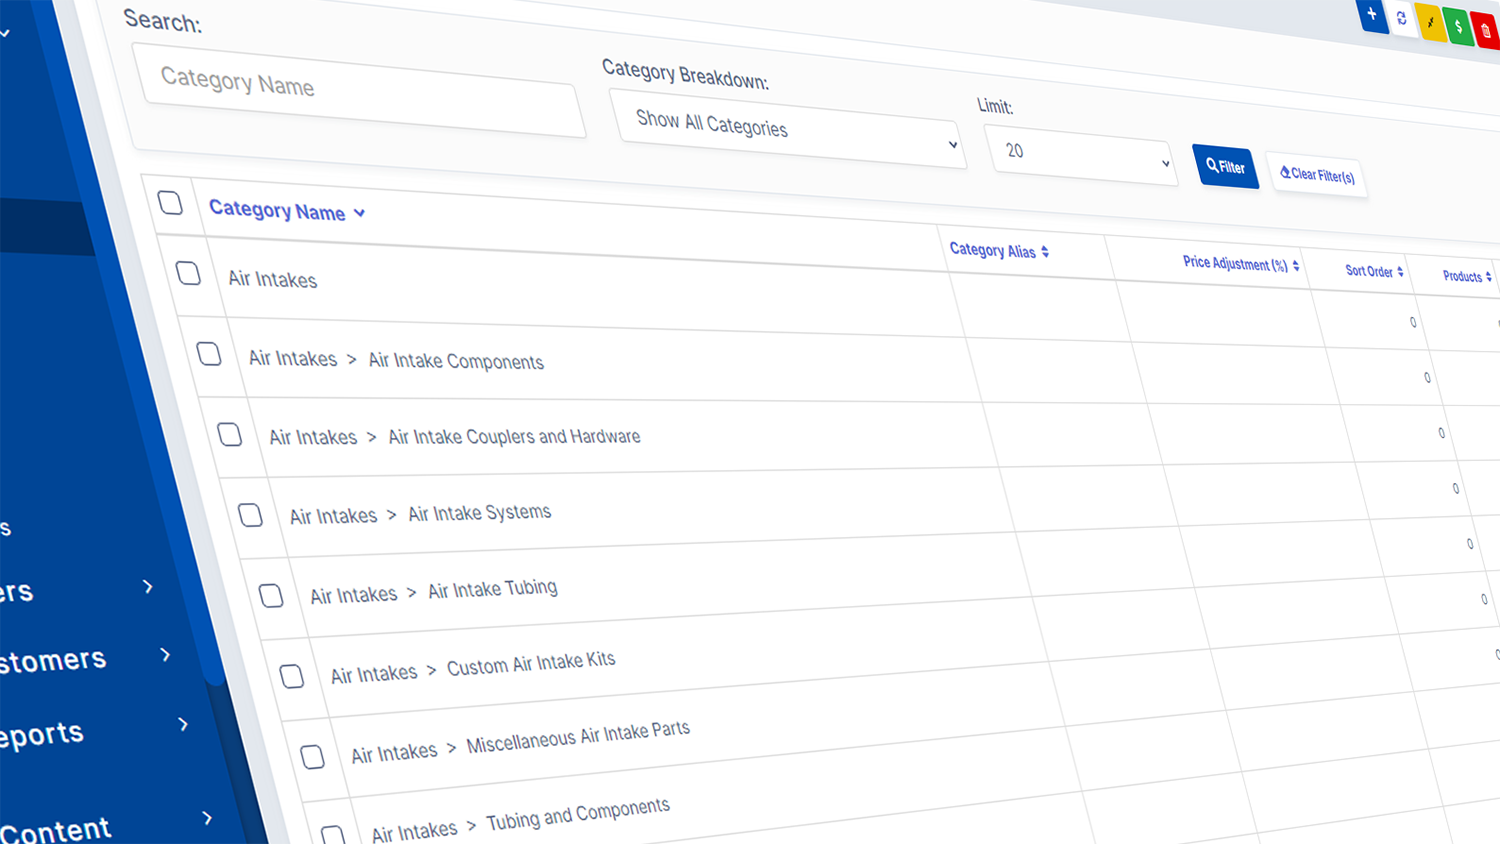Image resolution: width=1500 pixels, height=844 pixels.
Task: Expand the sidebar item ending in 'ers'
Action: (148, 586)
